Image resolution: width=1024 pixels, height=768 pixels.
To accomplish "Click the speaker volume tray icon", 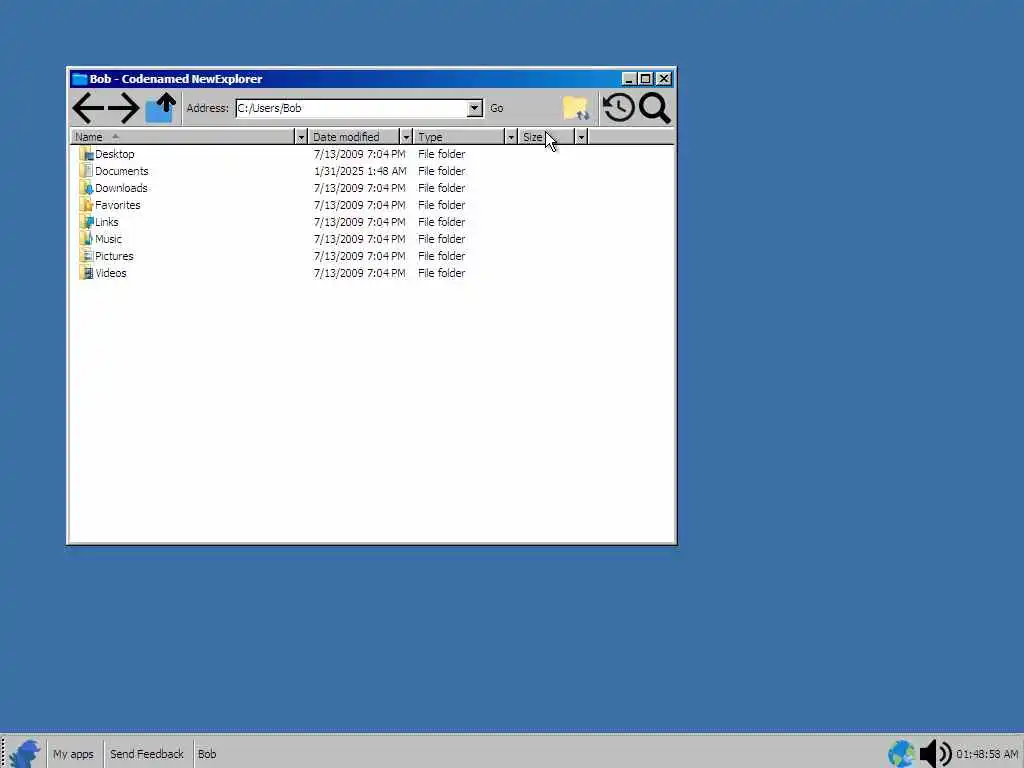I will click(935, 754).
